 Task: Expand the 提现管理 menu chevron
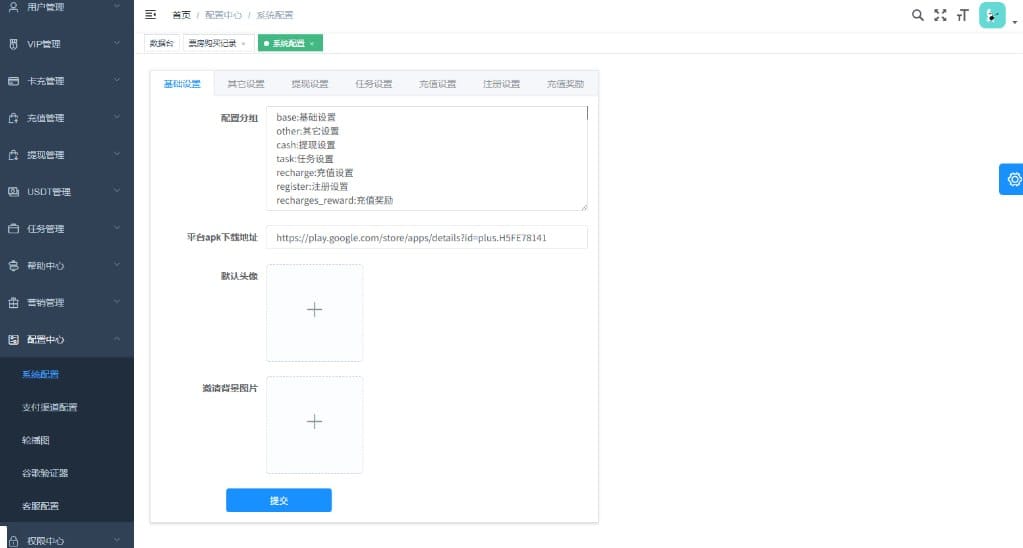click(117, 154)
